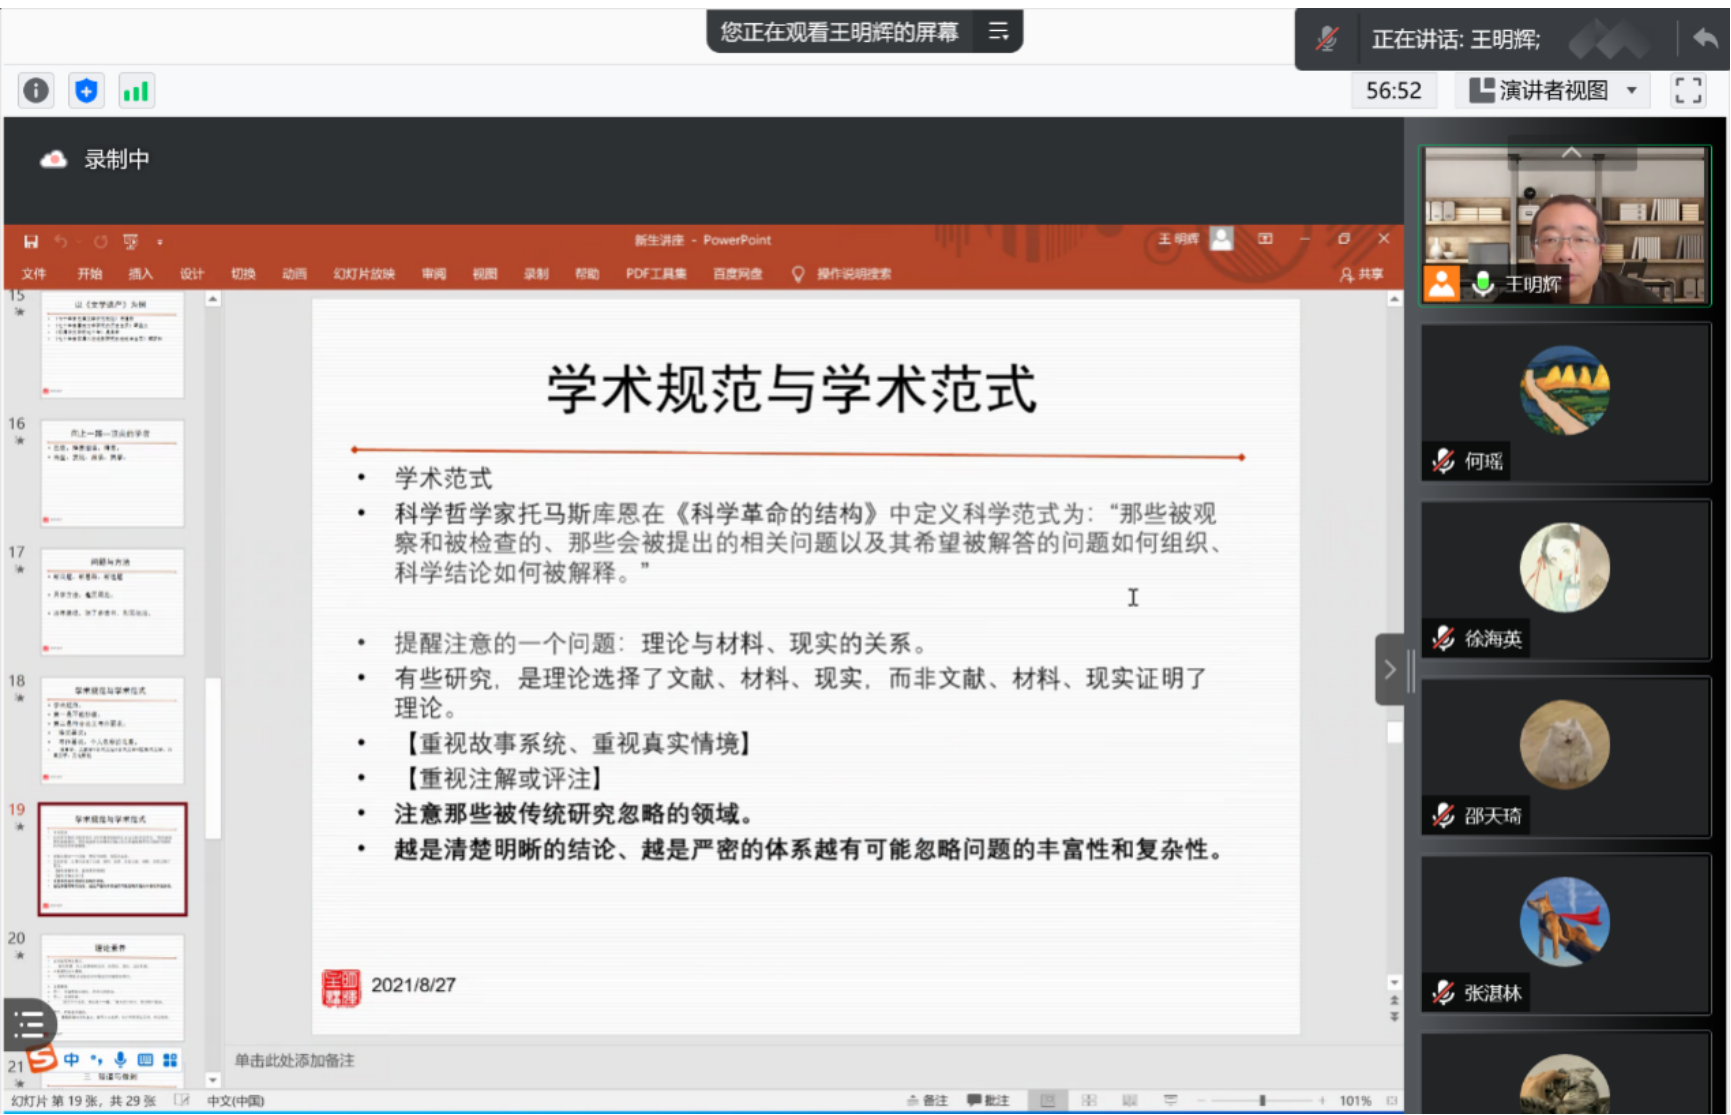This screenshot has height=1115, width=1731.
Task: Enter full screen mode
Action: pyautogui.click(x=1688, y=91)
